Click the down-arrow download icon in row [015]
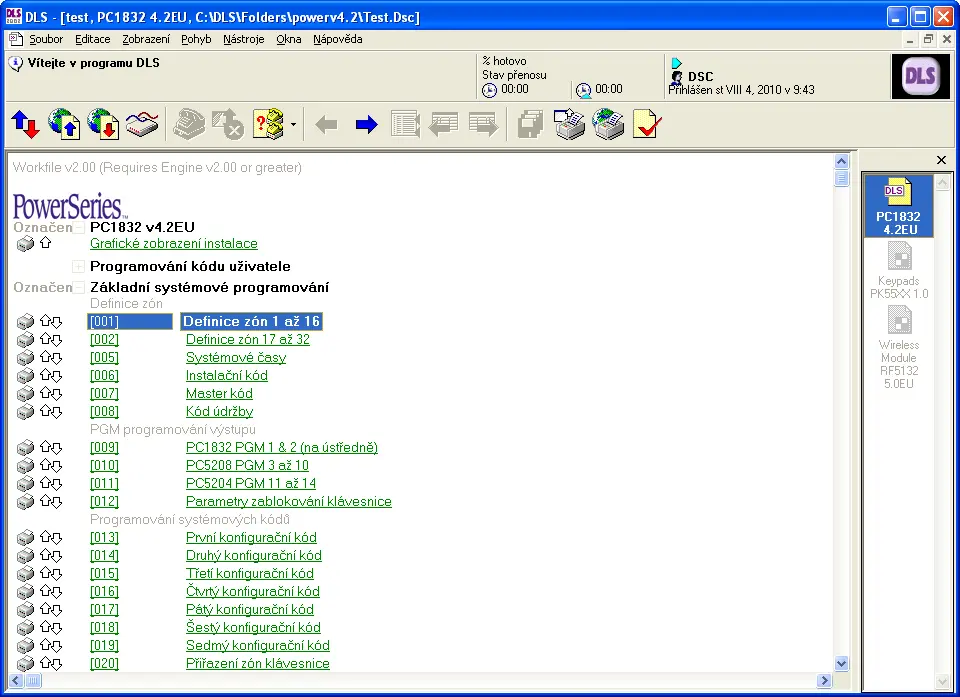The width and height of the screenshot is (960, 697). [56, 574]
